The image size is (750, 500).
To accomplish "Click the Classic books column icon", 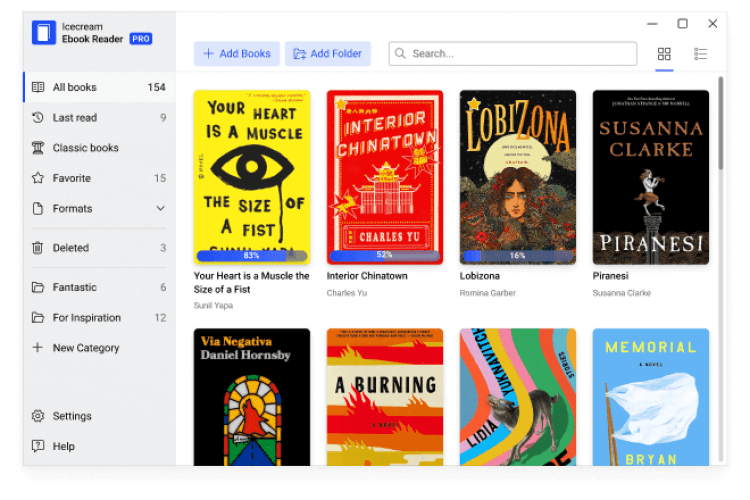I will (x=38, y=148).
